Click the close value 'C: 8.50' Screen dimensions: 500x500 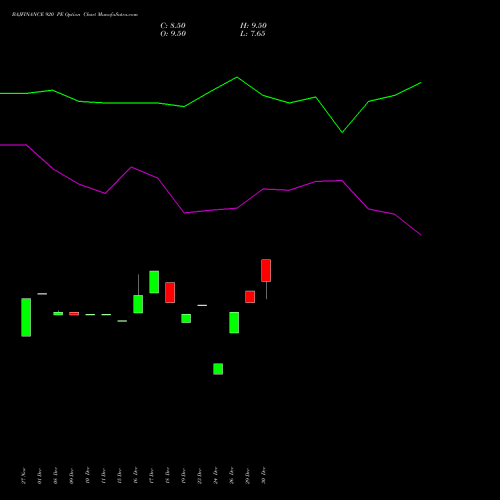pyautogui.click(x=173, y=26)
